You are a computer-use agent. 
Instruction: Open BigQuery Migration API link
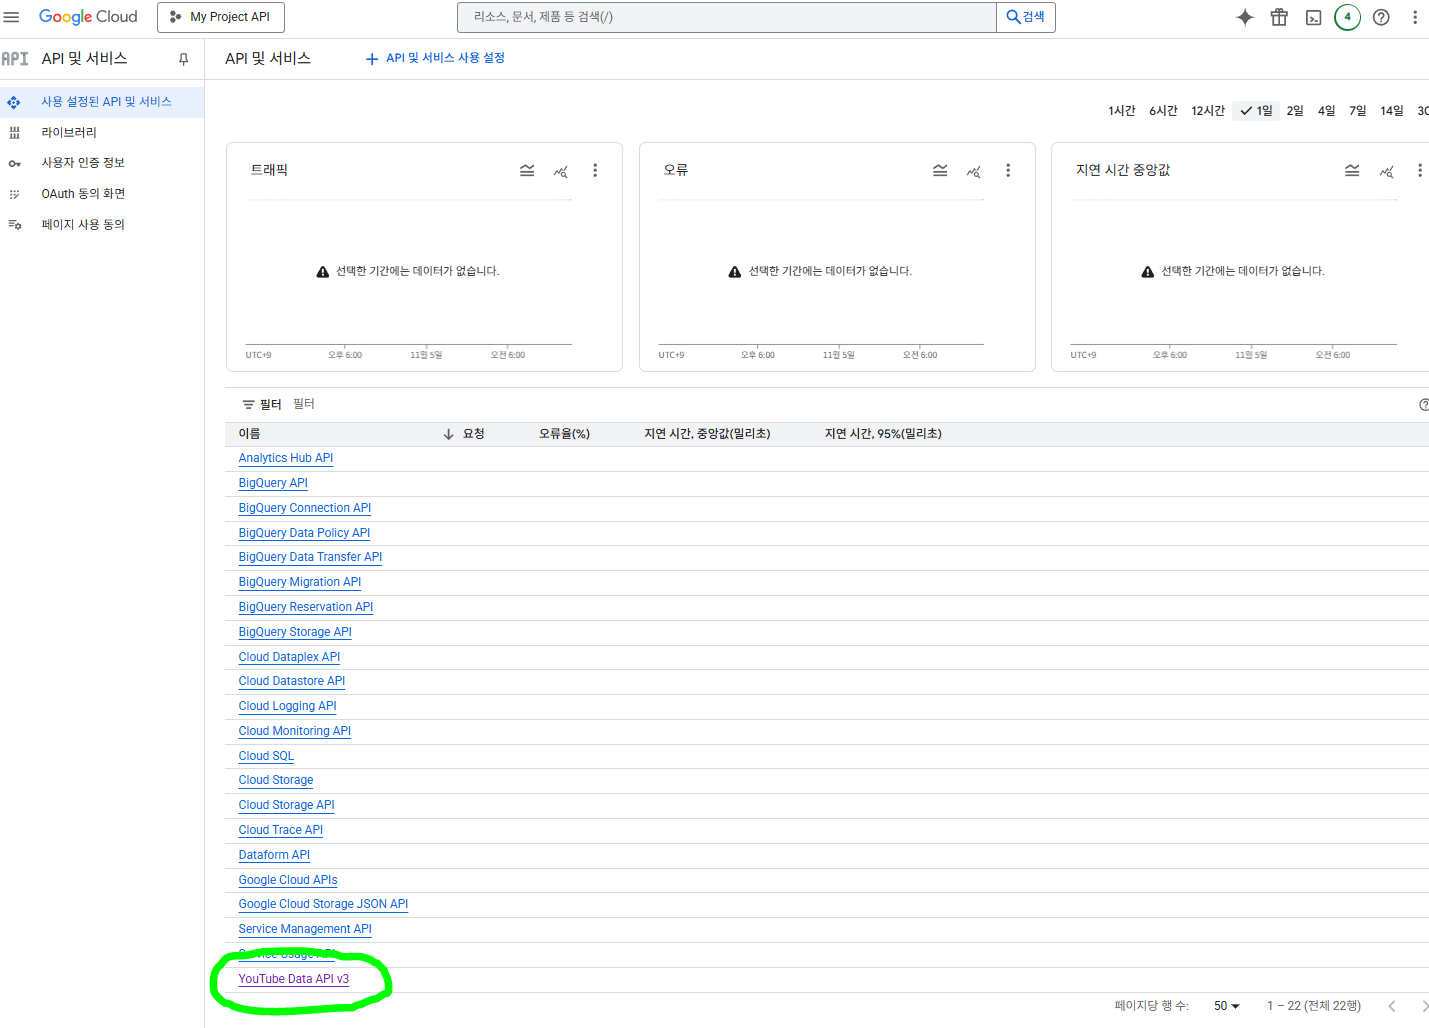300,582
